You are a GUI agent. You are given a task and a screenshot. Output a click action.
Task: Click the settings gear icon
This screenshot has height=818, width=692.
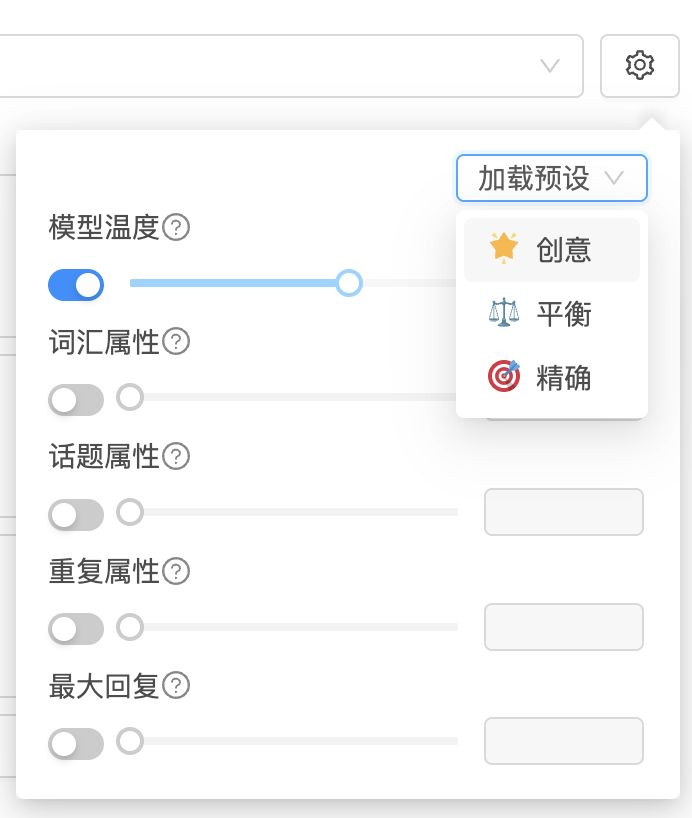(x=640, y=66)
